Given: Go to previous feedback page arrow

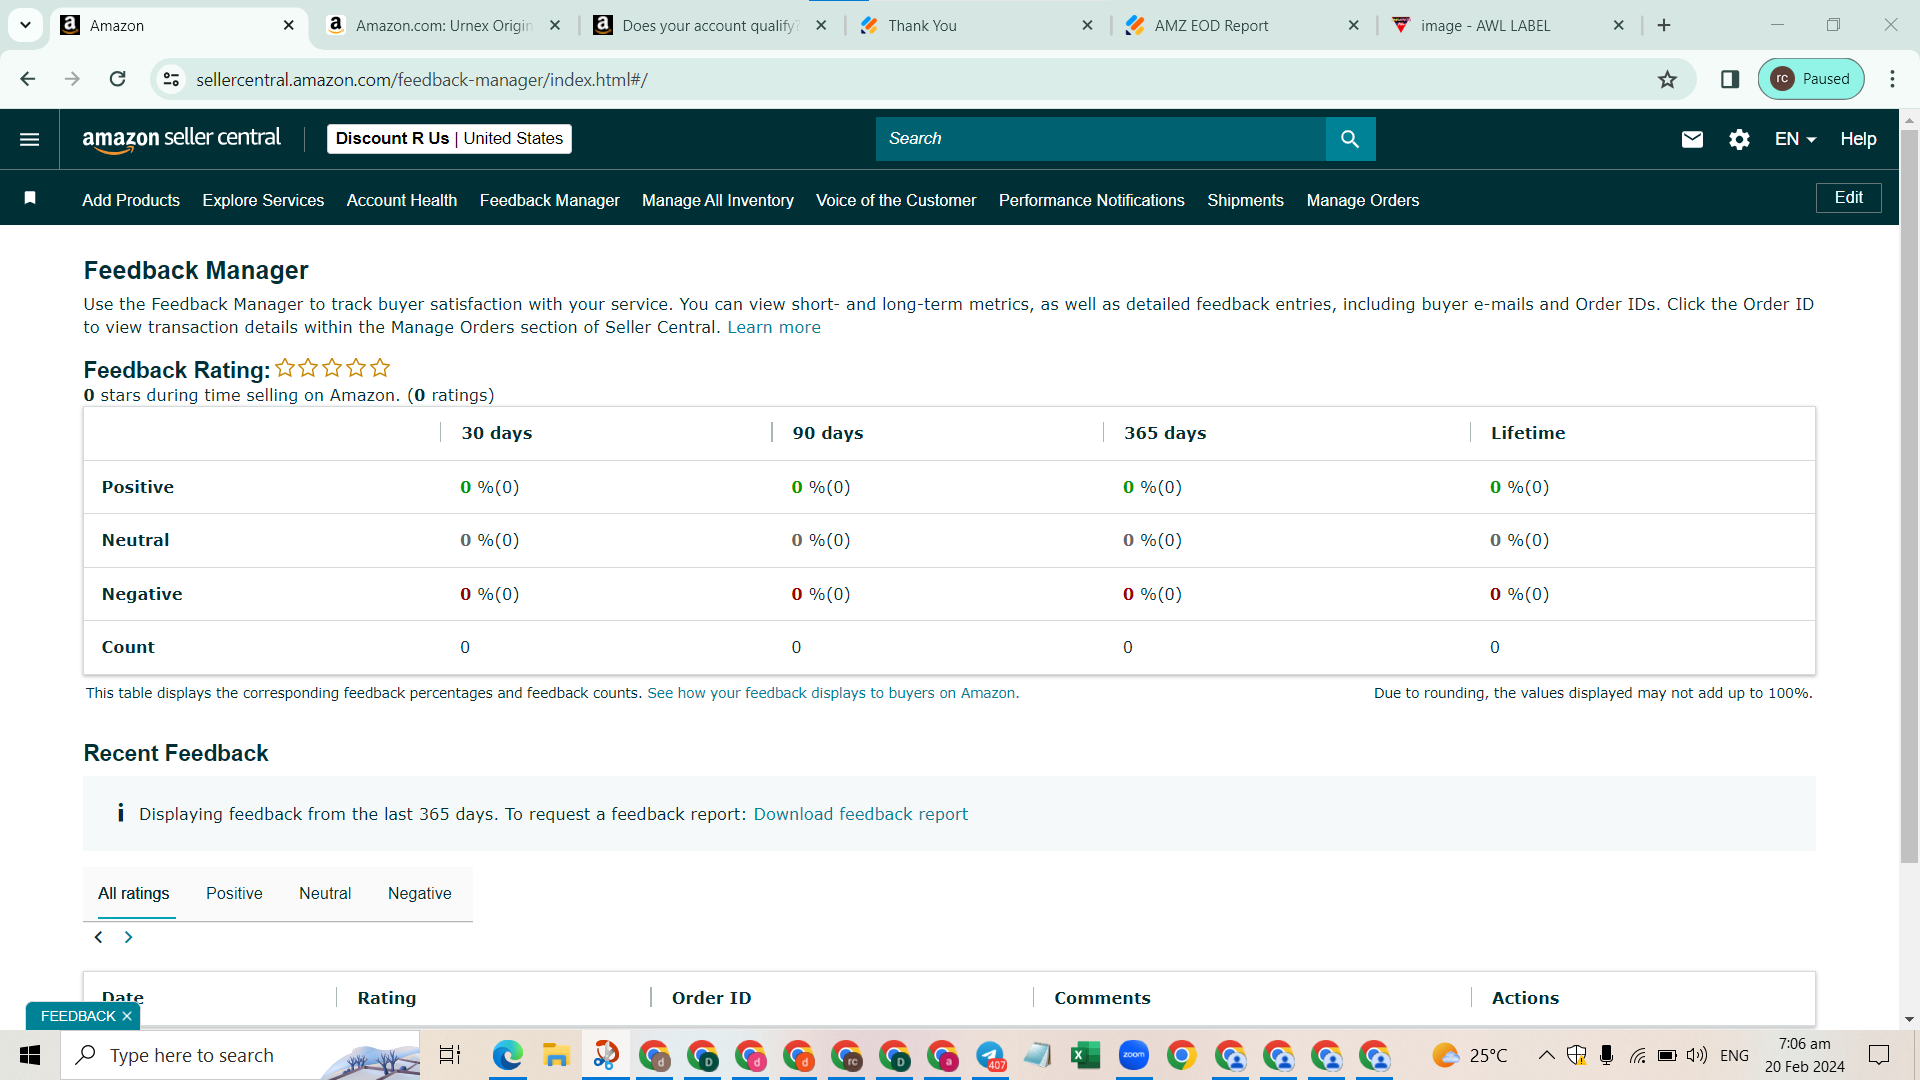Looking at the screenshot, I should click(x=98, y=937).
